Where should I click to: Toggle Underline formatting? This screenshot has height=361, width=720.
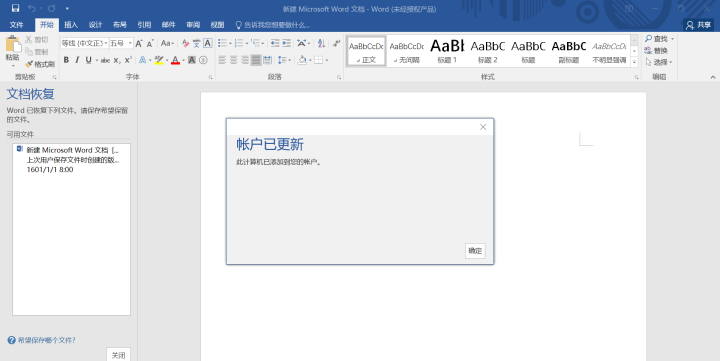coord(89,60)
